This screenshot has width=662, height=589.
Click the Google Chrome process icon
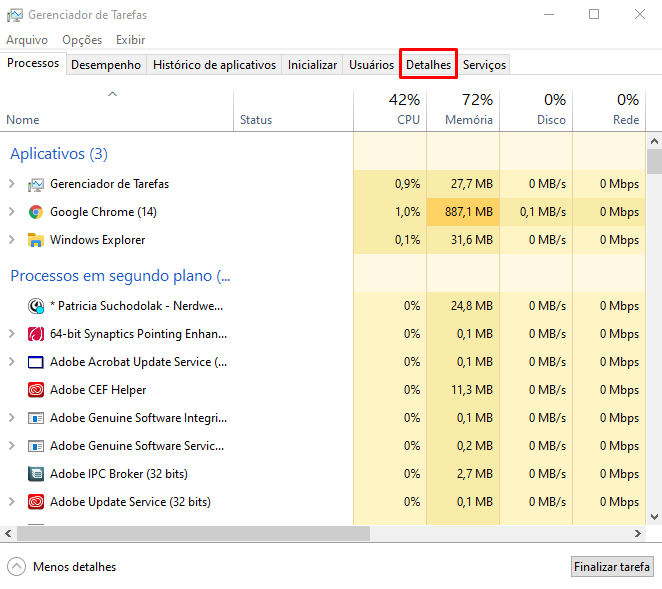pos(36,212)
